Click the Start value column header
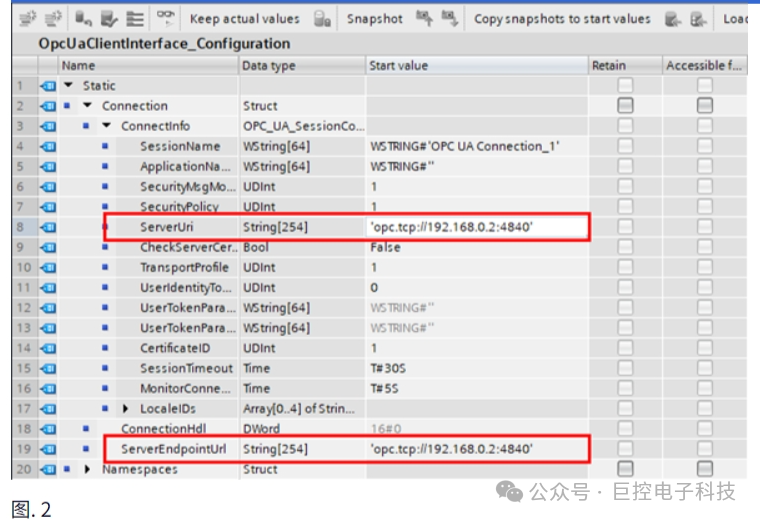This screenshot has width=760, height=522. pos(477,65)
